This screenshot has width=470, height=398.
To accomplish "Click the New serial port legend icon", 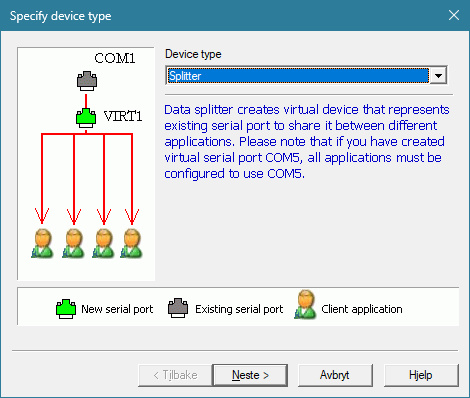I will point(66,309).
